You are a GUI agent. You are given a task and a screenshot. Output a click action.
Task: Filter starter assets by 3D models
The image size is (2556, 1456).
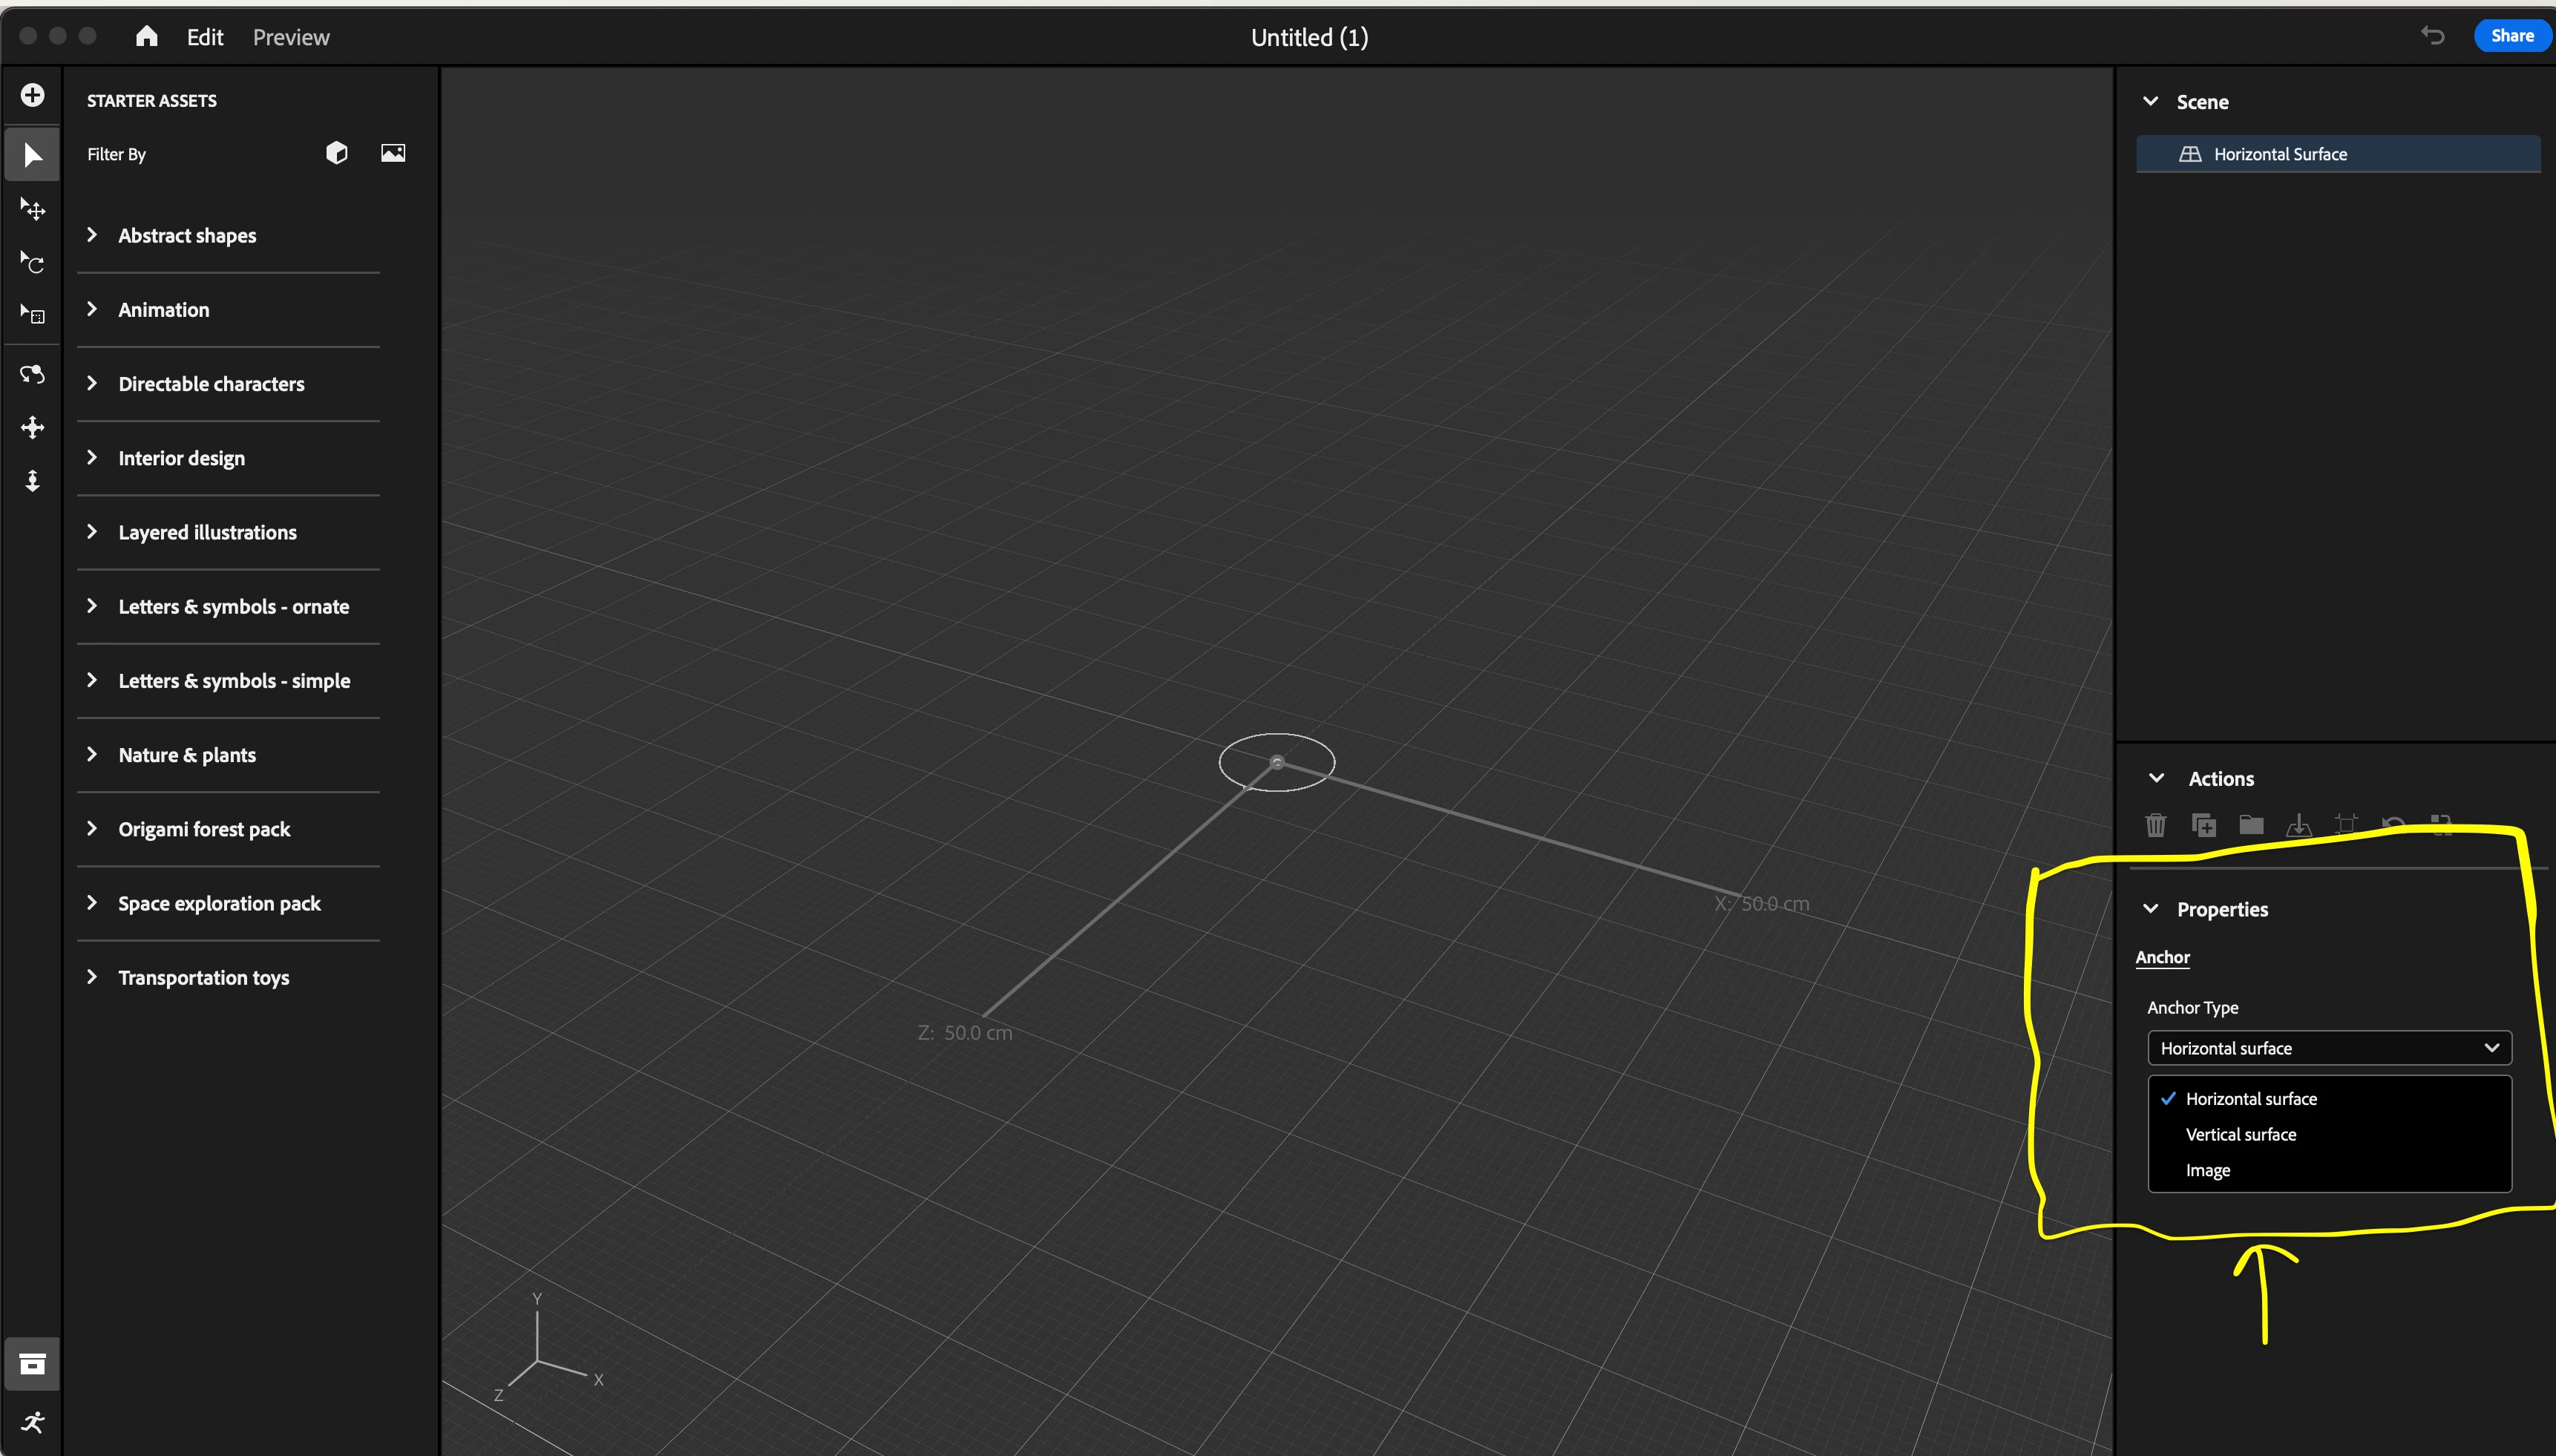[x=337, y=153]
